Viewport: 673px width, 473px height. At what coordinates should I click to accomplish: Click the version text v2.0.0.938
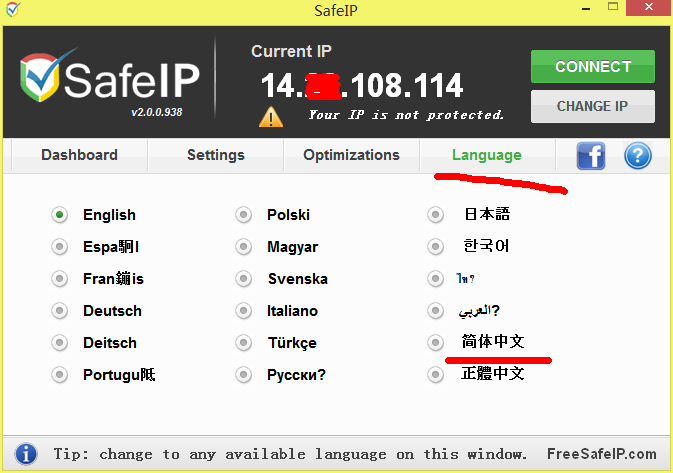point(157,112)
